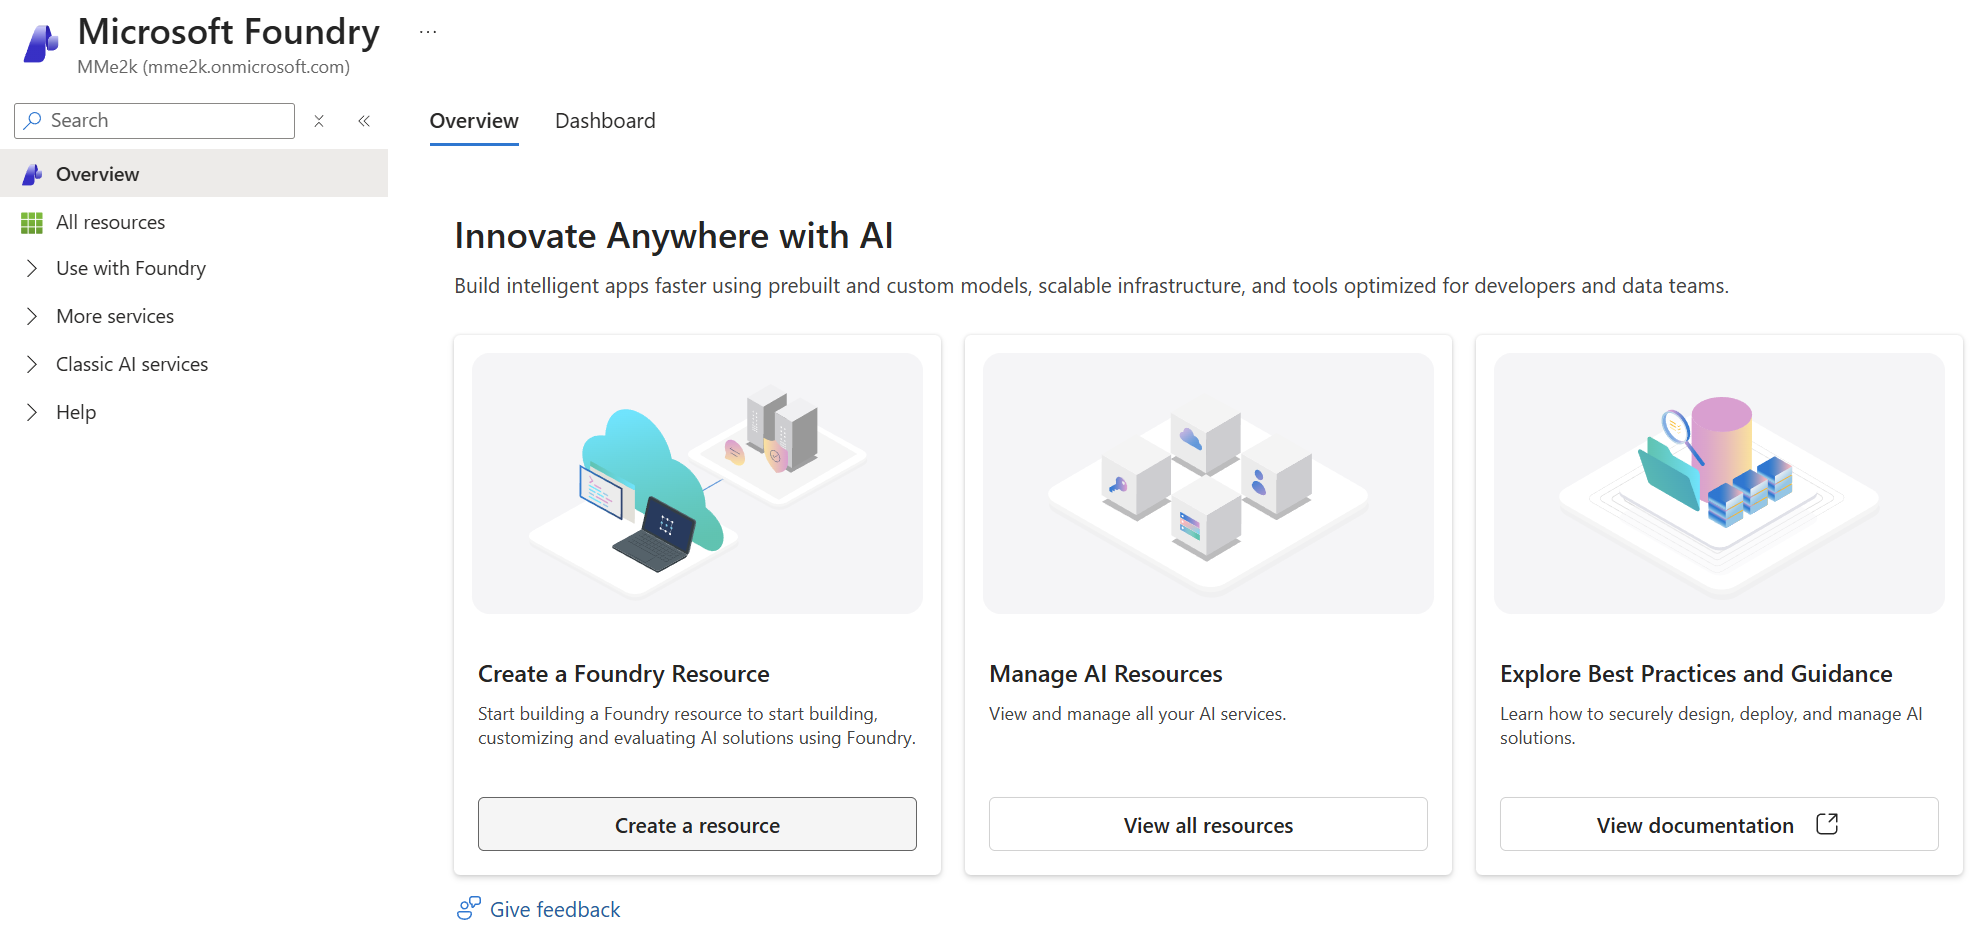Click the Create a resource button

697,824
